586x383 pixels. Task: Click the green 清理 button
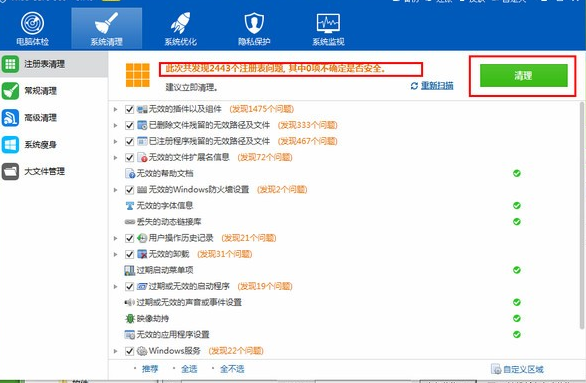click(x=524, y=75)
